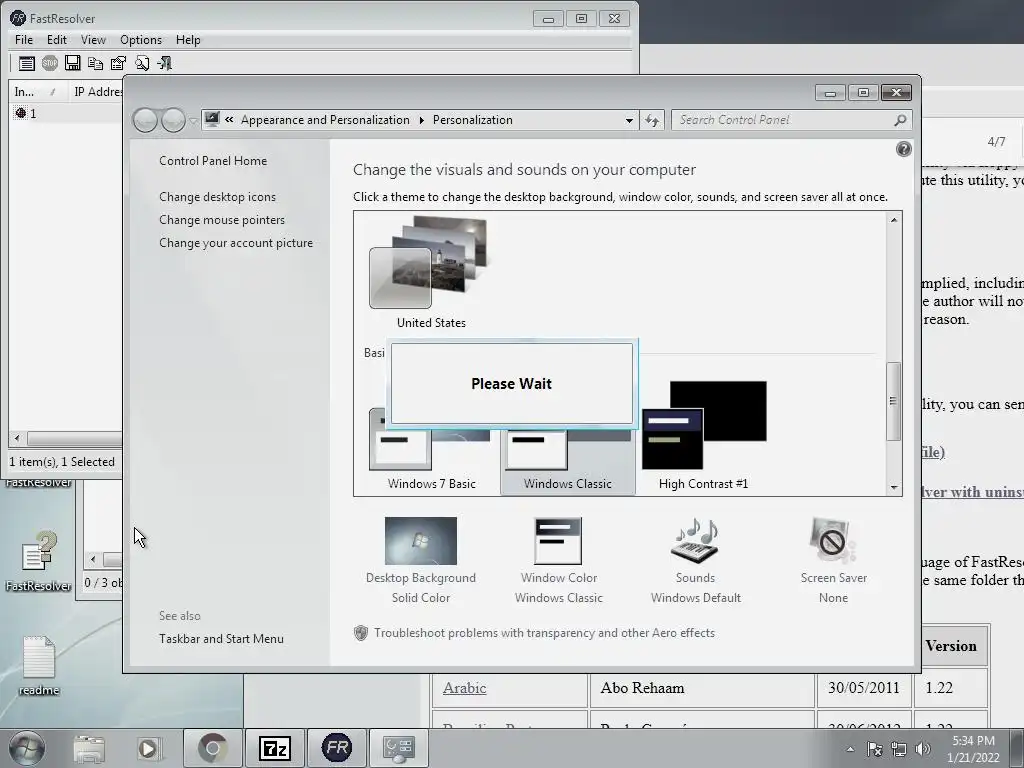This screenshot has width=1024, height=768.
Task: Open the Help question mark icon
Action: click(x=904, y=150)
